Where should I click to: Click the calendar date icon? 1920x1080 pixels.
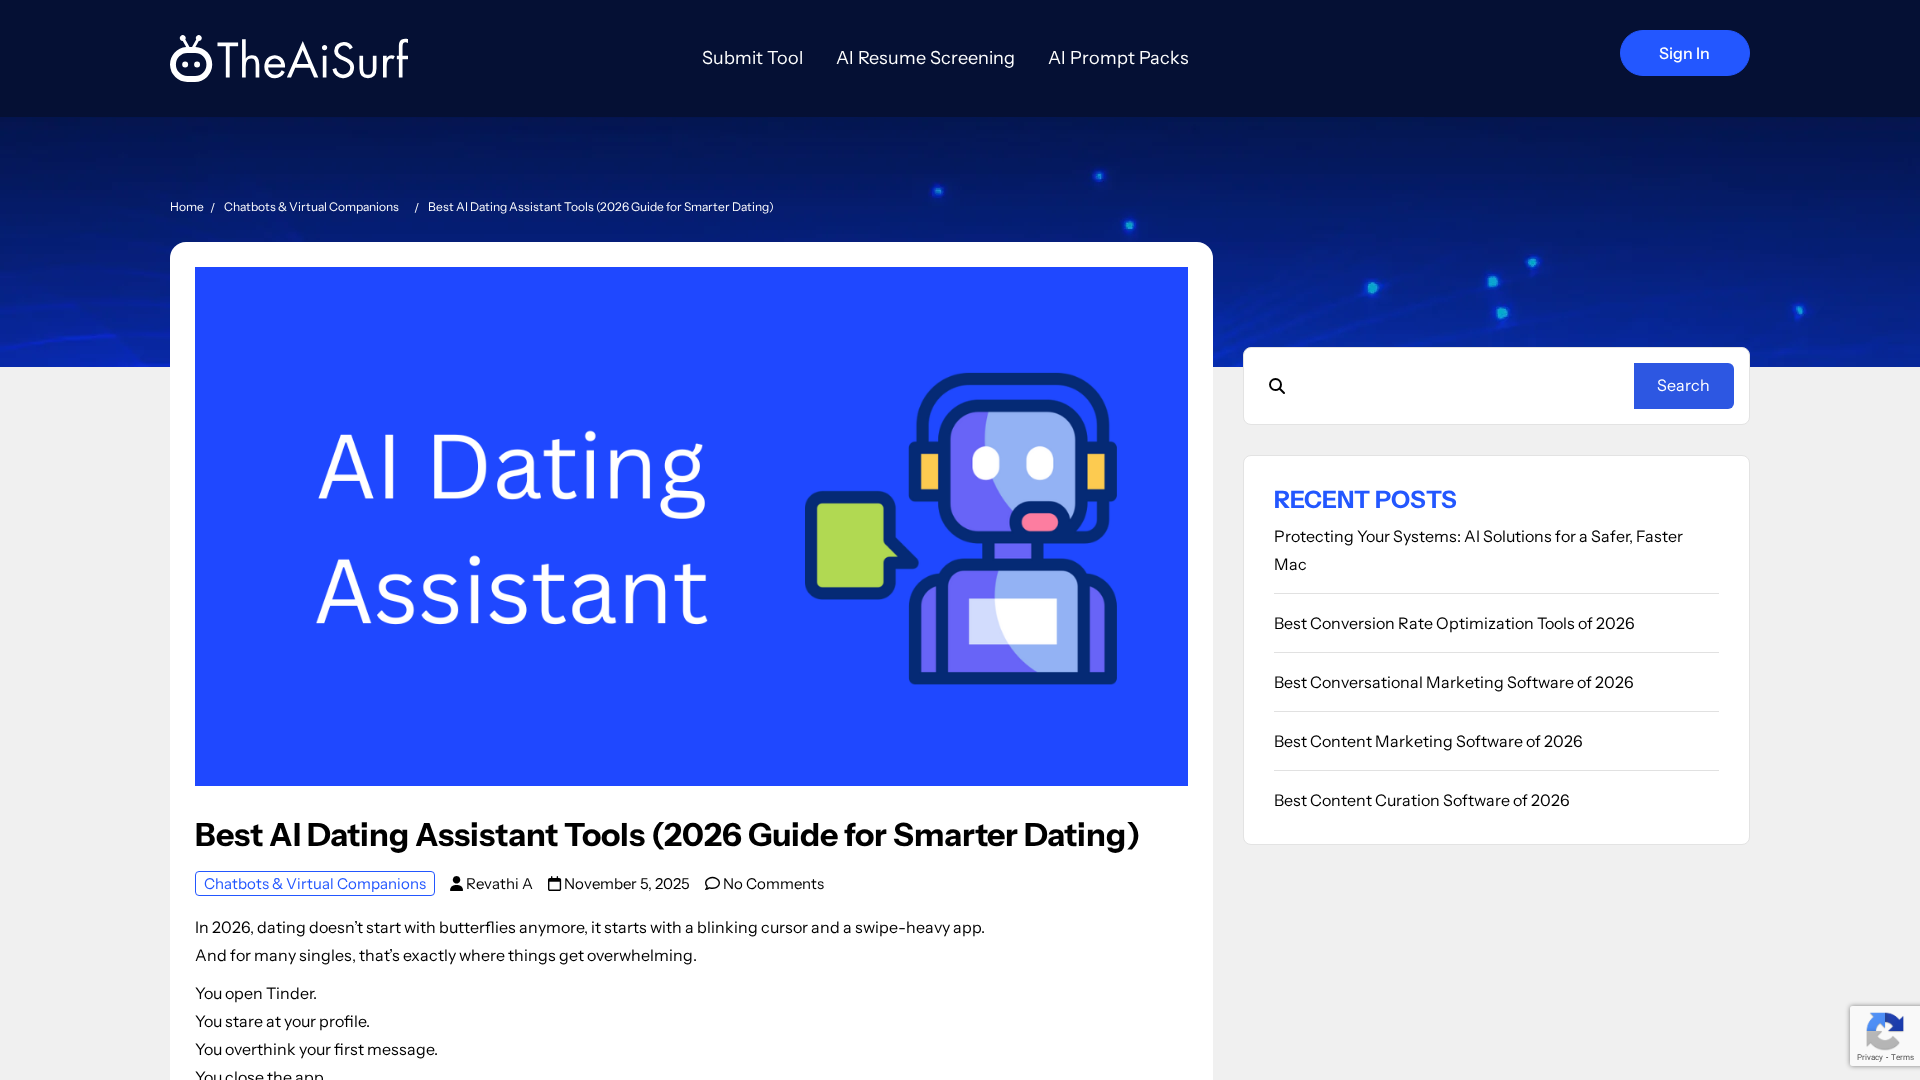pos(554,884)
